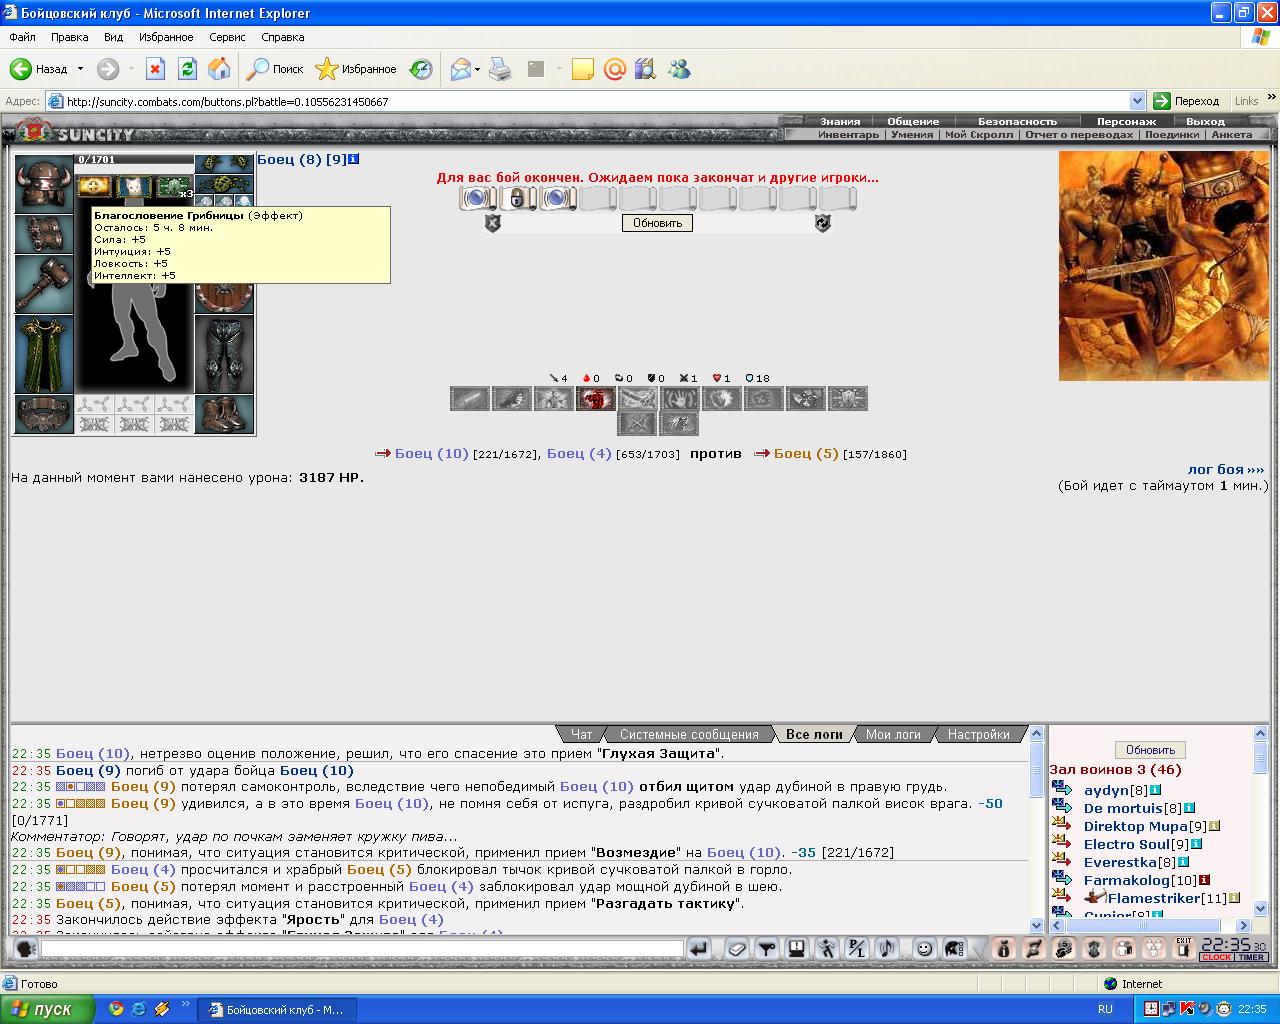Click the horned helmet equipment slot
This screenshot has height=1024, width=1280.
43,182
